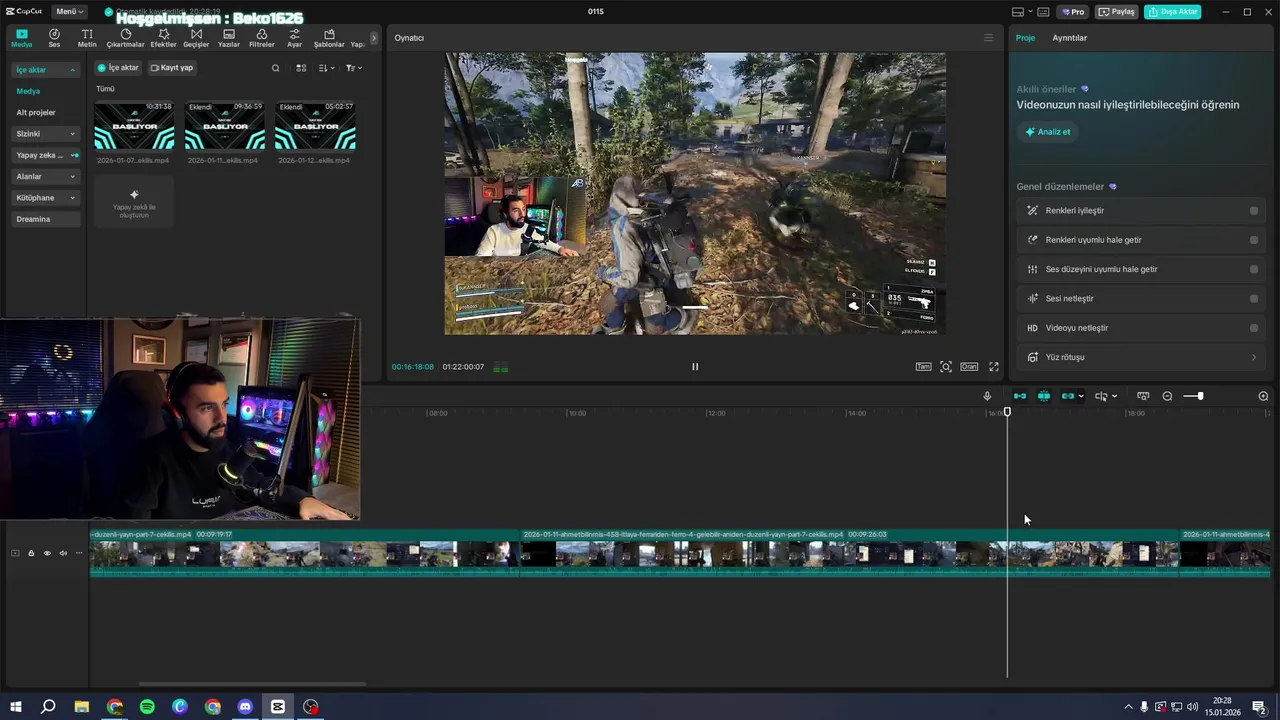Select the 2026-01-07 media clip thumbnail

click(x=134, y=126)
